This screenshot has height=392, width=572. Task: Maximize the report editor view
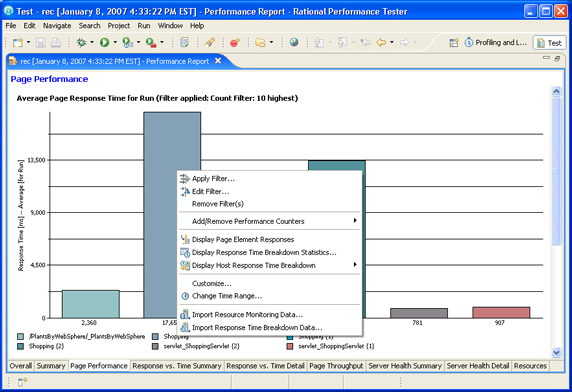pyautogui.click(x=557, y=58)
